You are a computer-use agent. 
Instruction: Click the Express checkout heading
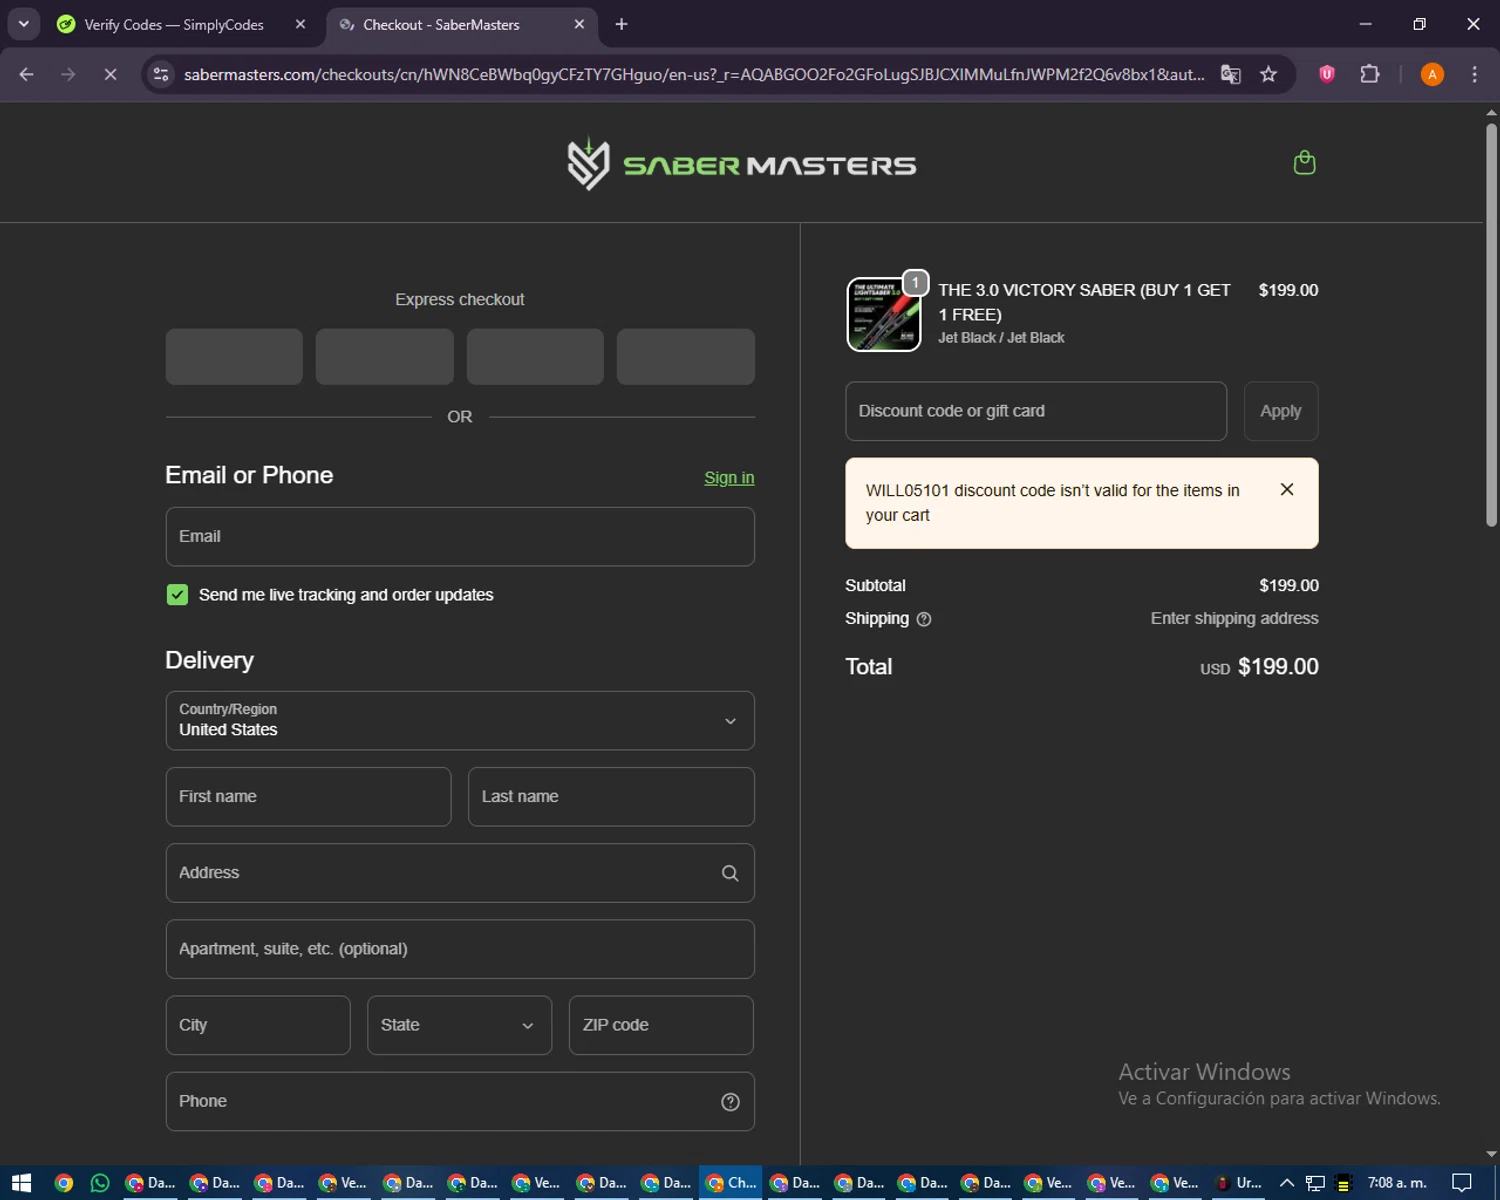point(459,300)
